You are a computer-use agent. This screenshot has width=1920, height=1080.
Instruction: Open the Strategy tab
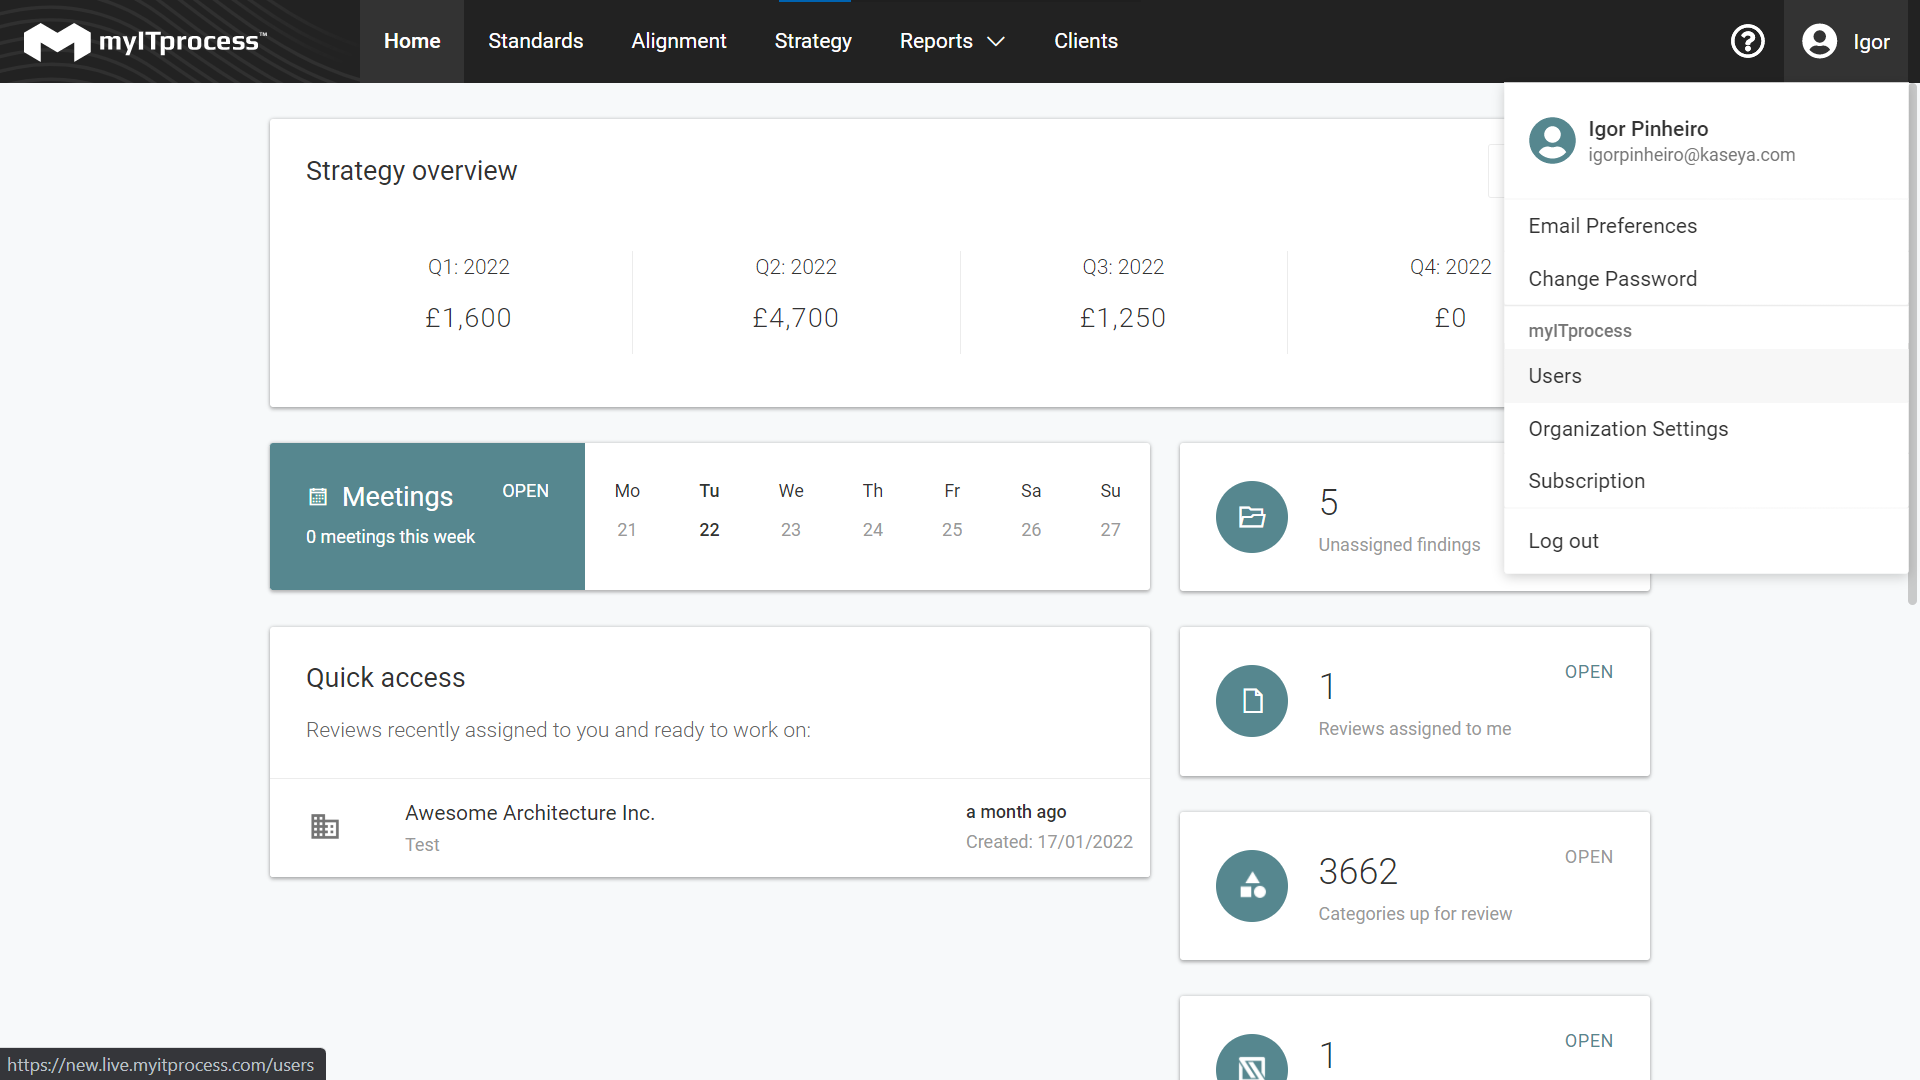(x=813, y=41)
